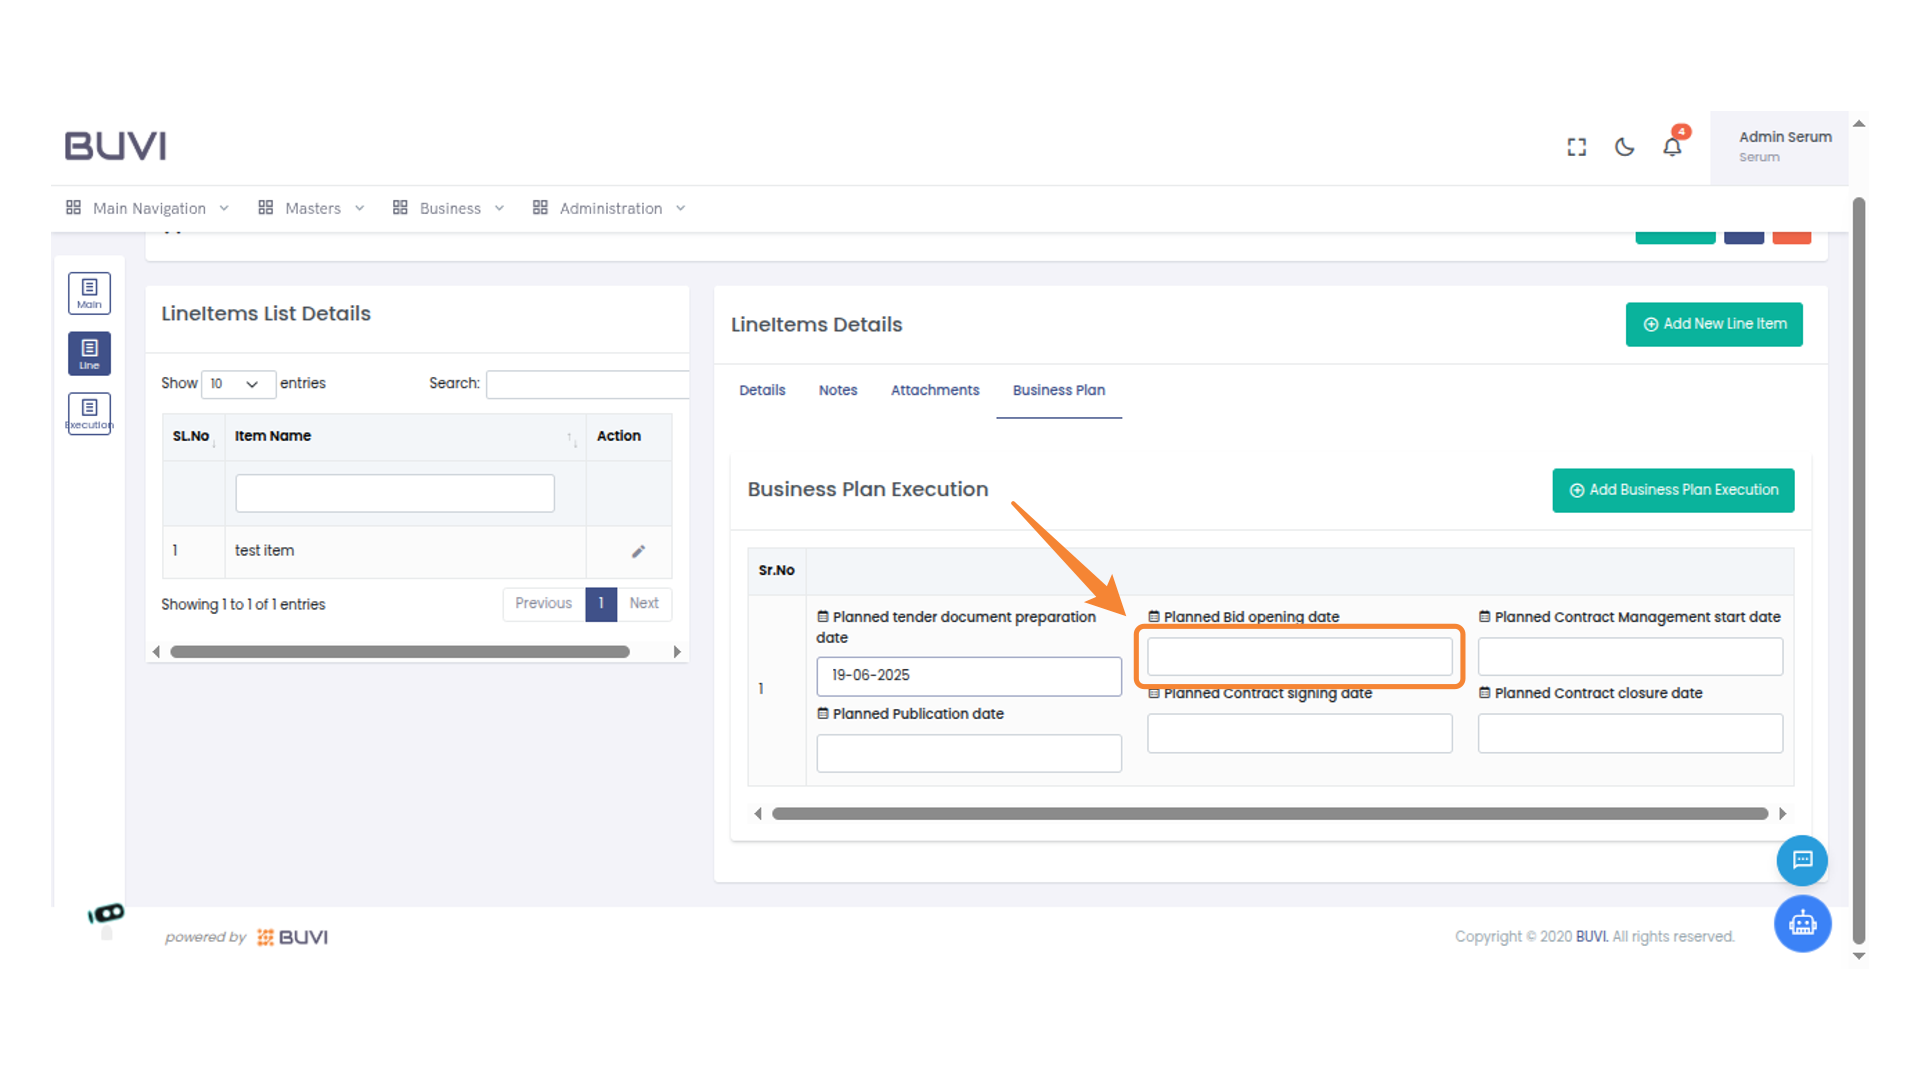Open show entries count dropdown

pyautogui.click(x=237, y=384)
